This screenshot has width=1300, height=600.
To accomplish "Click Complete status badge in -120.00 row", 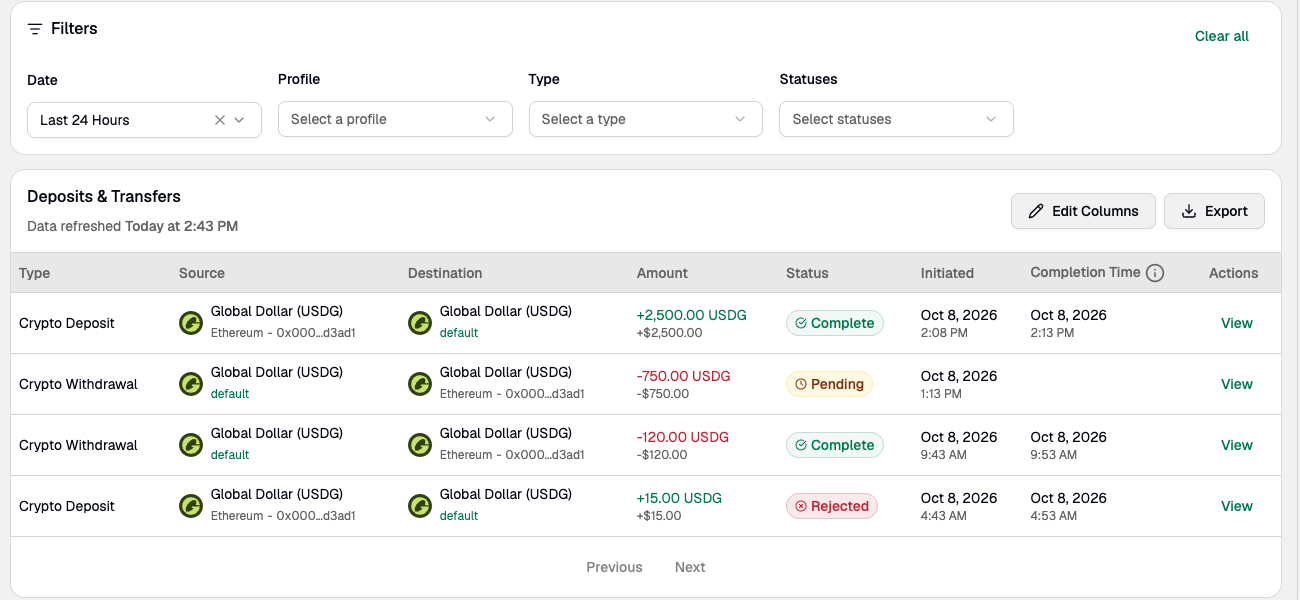I will click(x=835, y=445).
